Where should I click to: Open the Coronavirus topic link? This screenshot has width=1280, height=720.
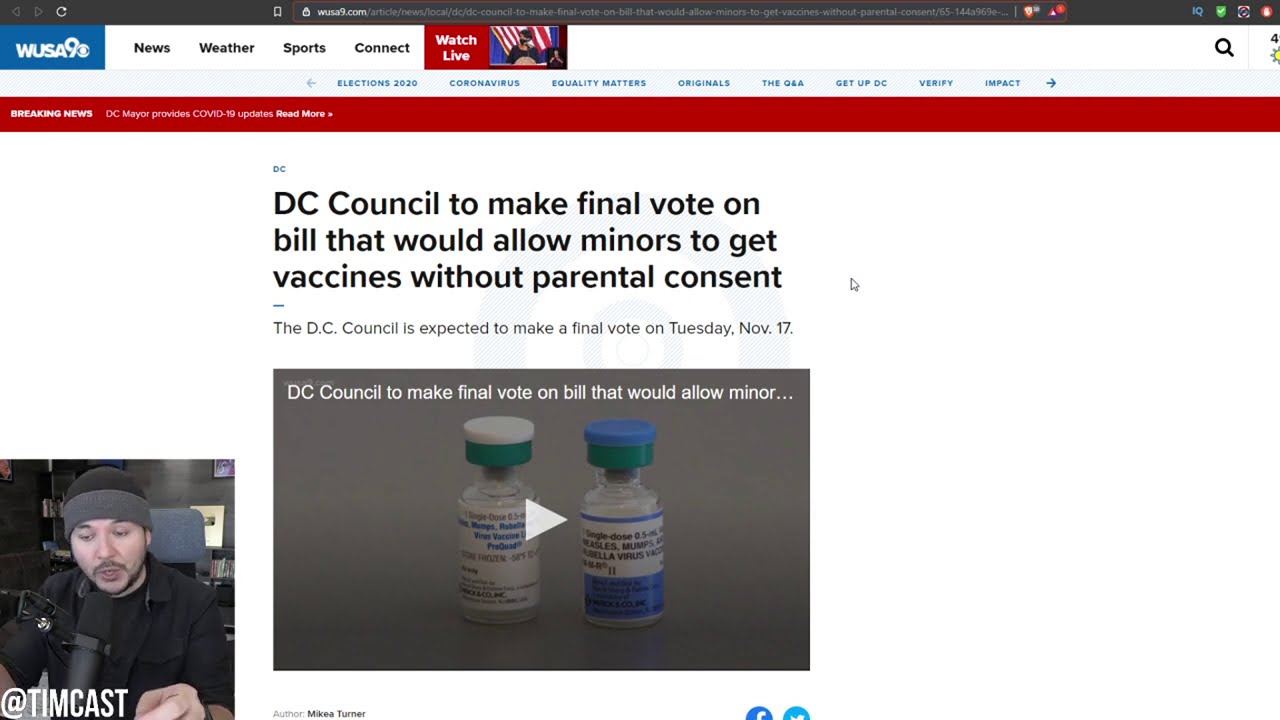click(x=485, y=83)
